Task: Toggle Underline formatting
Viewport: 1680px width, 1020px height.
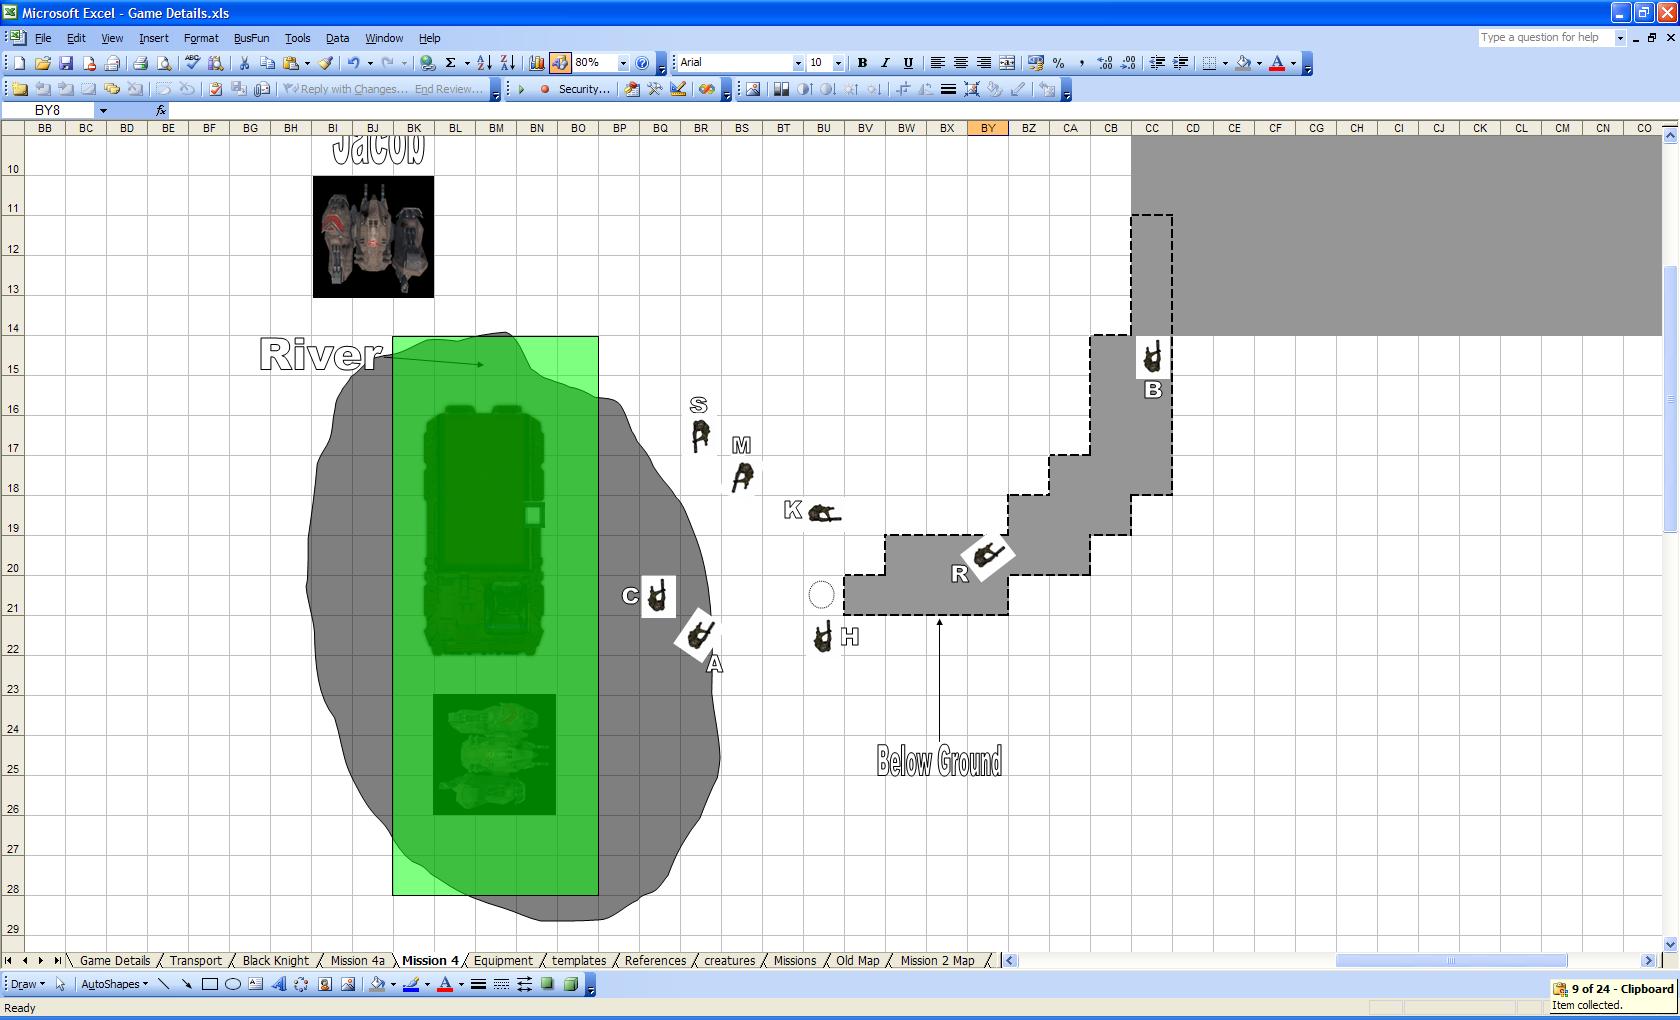Action: click(908, 63)
